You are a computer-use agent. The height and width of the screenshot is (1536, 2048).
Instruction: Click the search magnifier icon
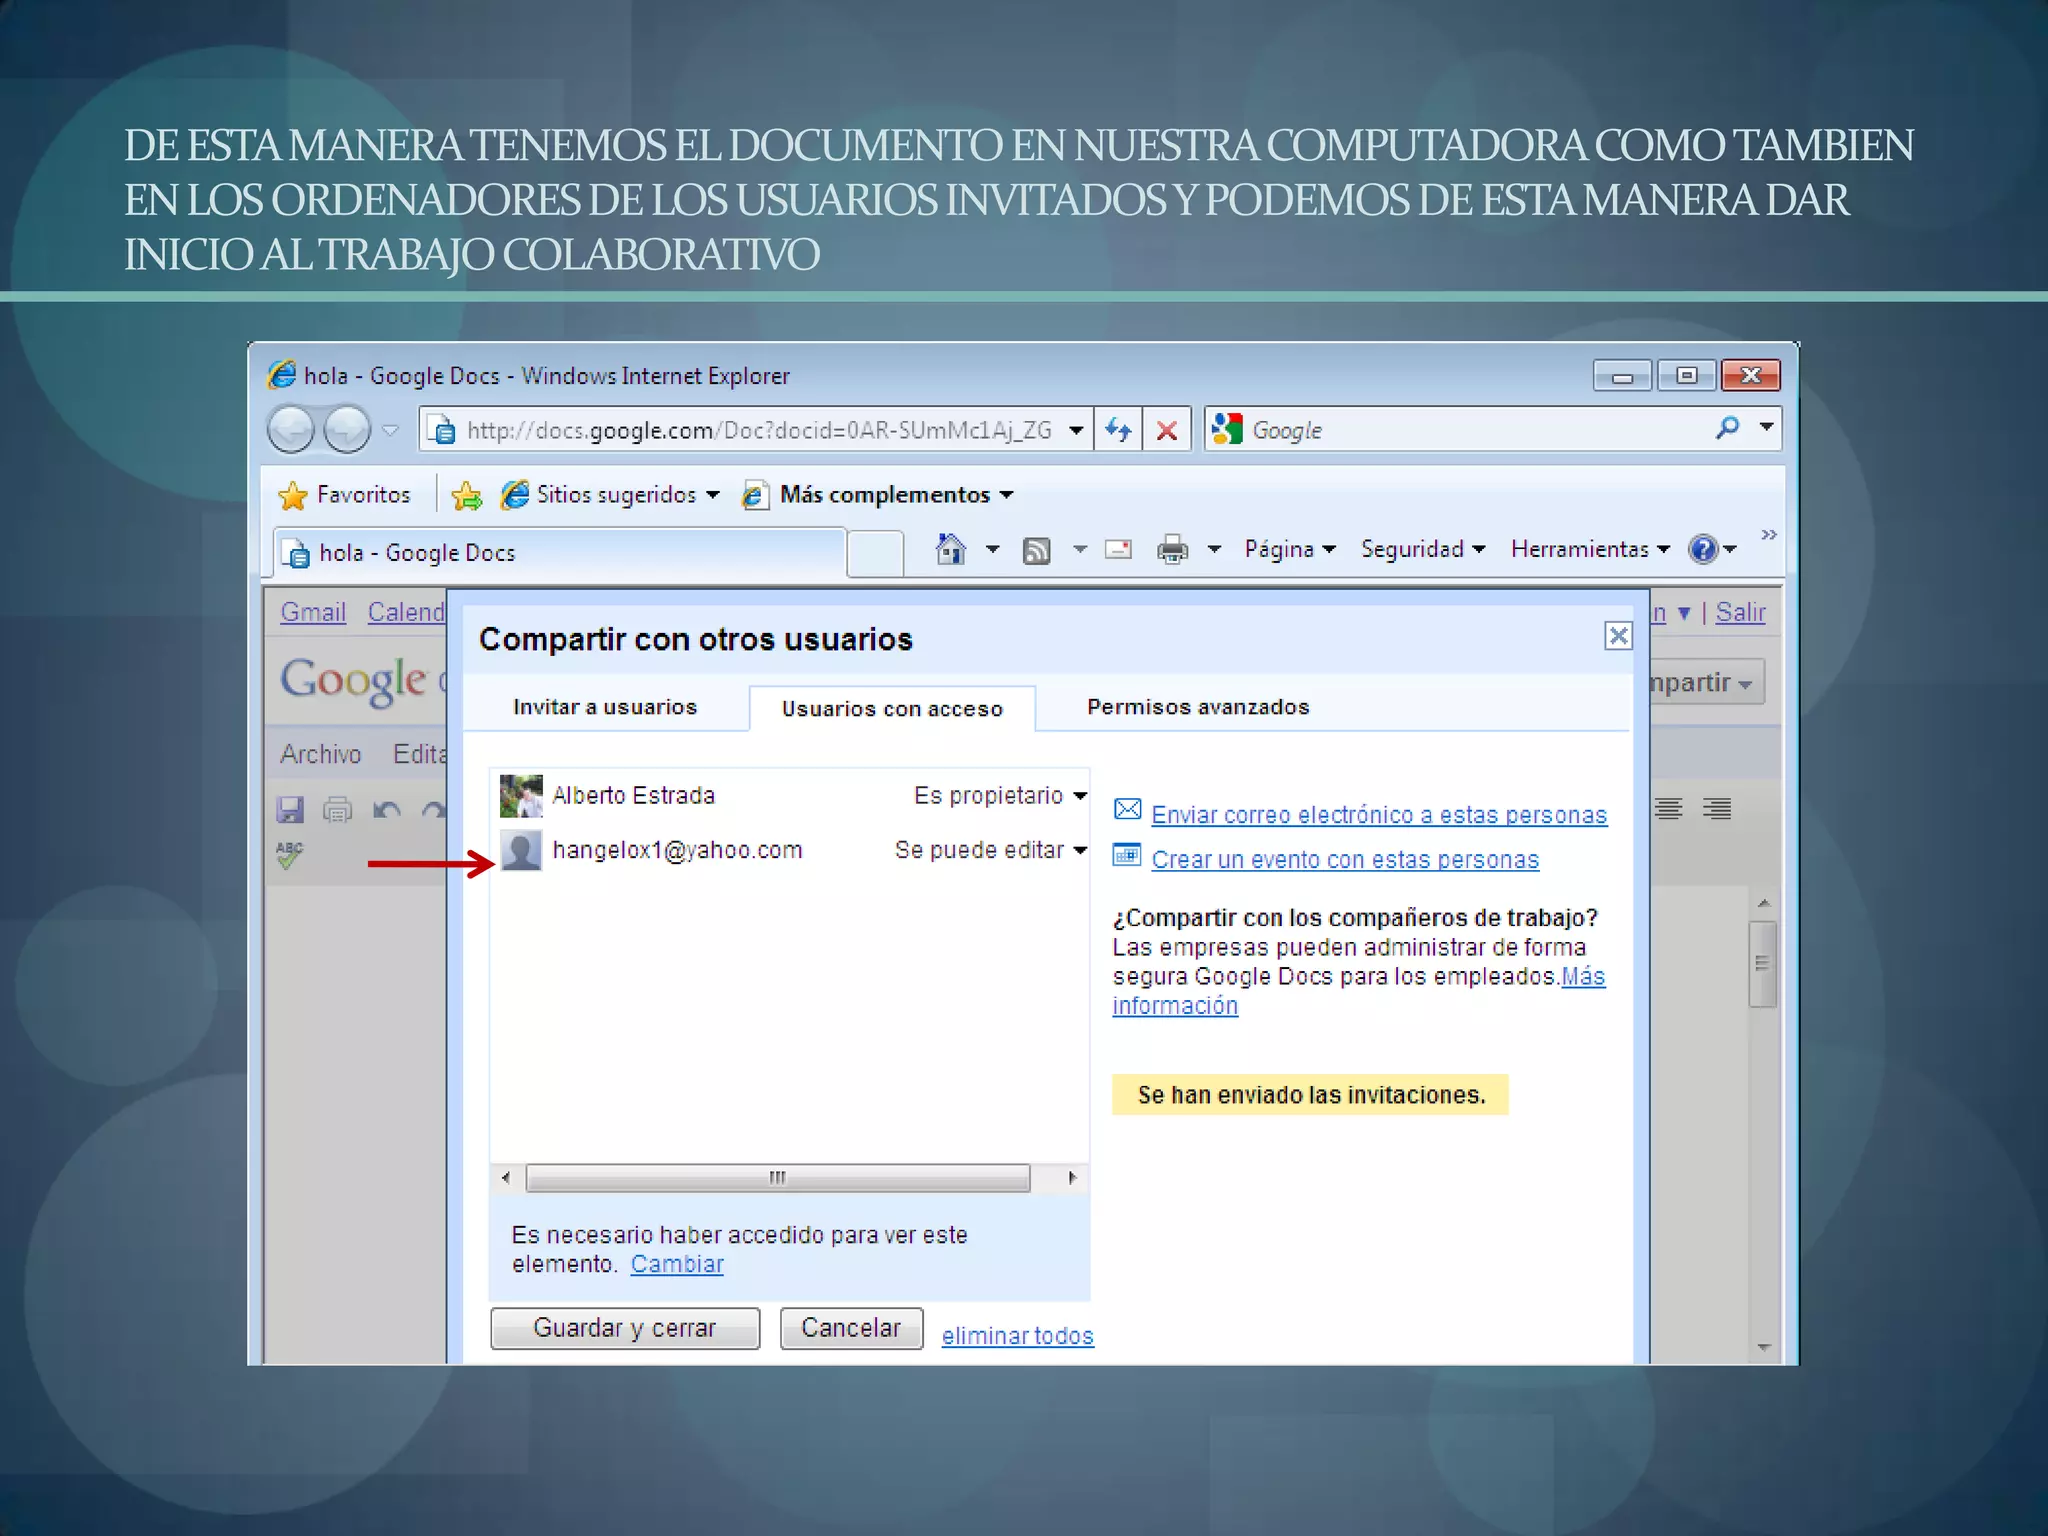coord(1727,428)
